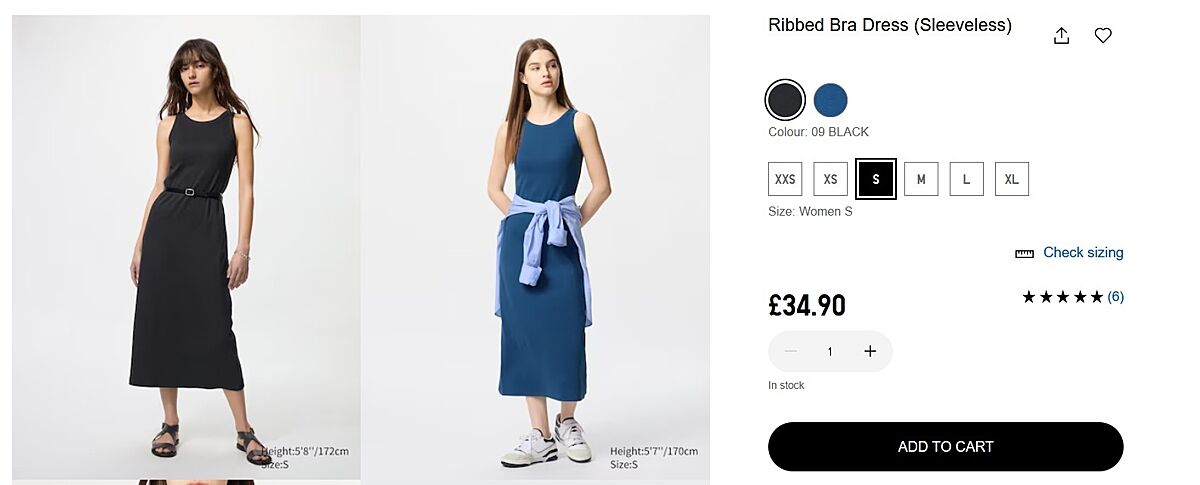This screenshot has width=1200, height=485.
Task: Choose size S option
Action: (876, 179)
